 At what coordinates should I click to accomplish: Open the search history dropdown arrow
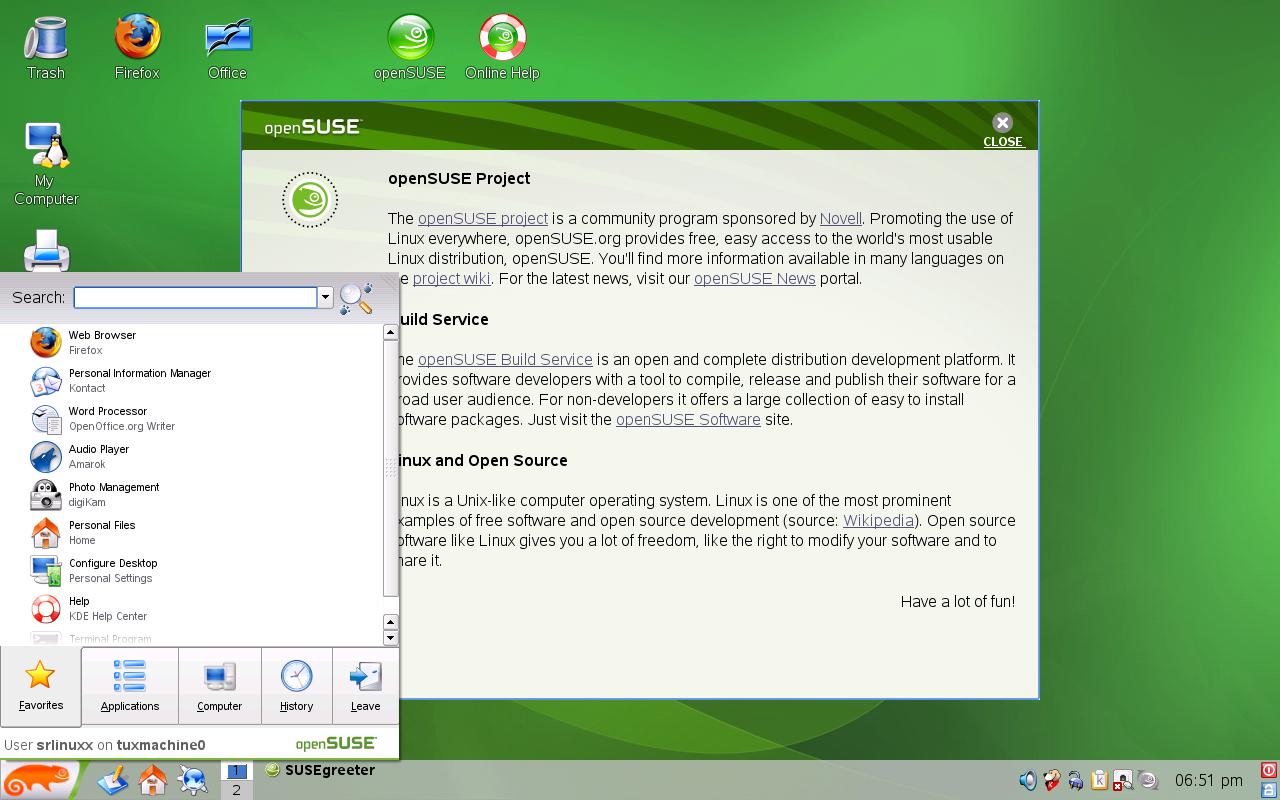325,297
